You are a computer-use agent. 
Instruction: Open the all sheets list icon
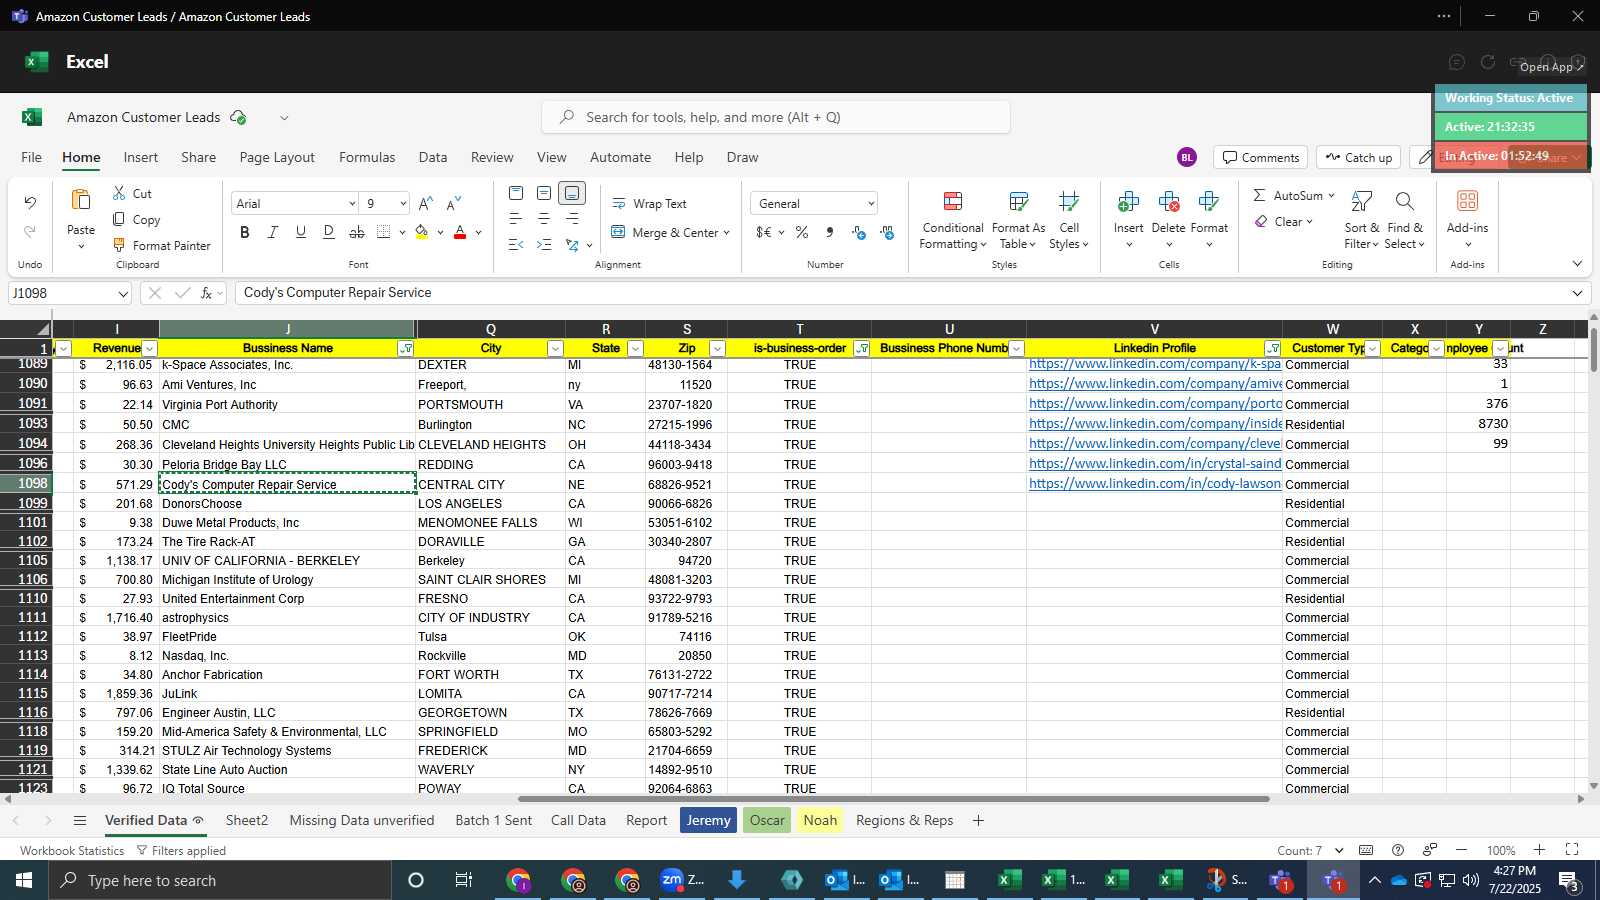click(x=80, y=820)
